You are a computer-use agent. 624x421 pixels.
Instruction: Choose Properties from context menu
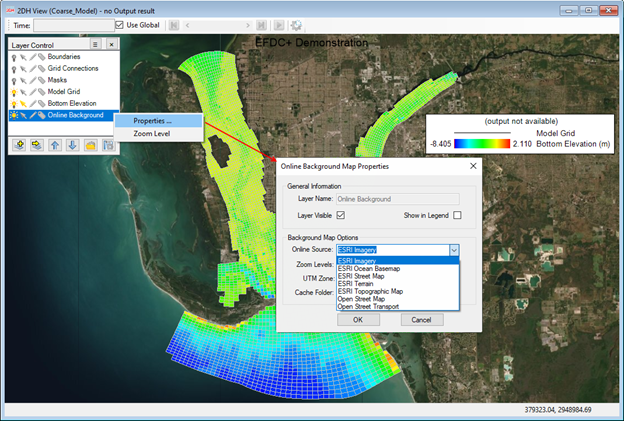tap(158, 121)
